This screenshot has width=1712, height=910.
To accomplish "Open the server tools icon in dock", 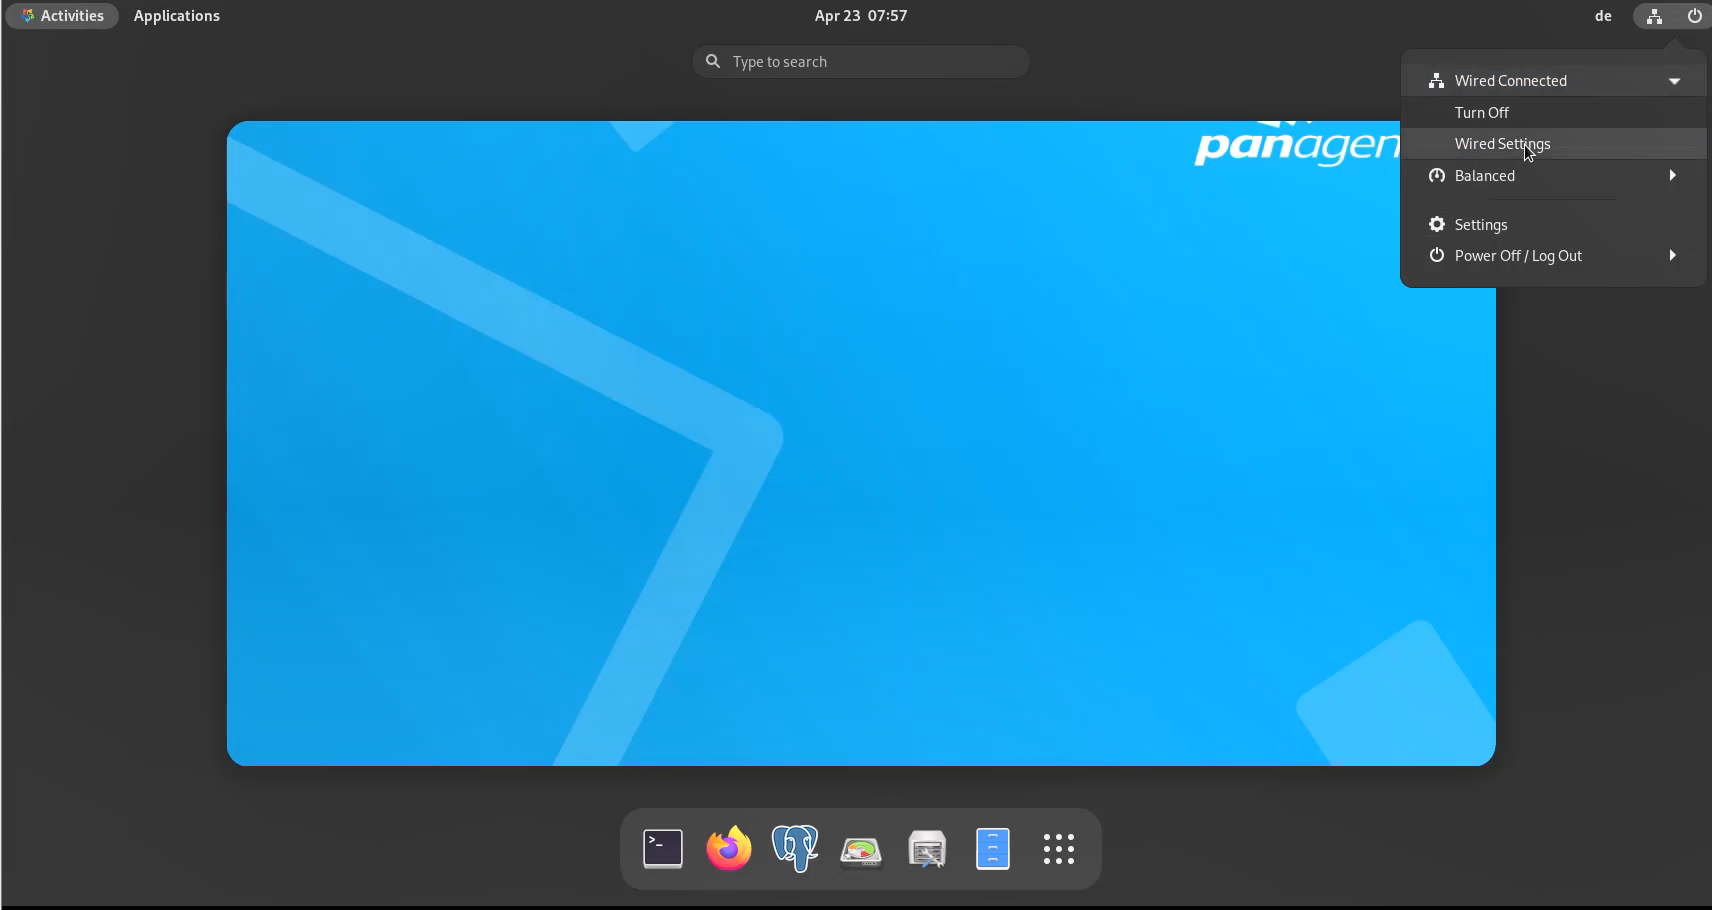I will pos(927,850).
